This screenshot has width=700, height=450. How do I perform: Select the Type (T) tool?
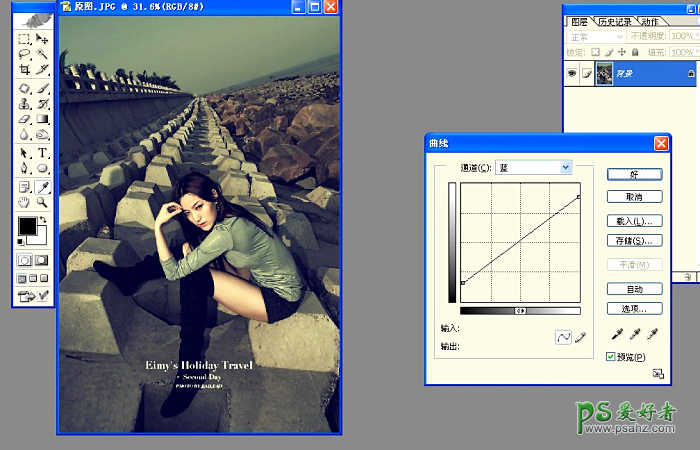(x=43, y=153)
